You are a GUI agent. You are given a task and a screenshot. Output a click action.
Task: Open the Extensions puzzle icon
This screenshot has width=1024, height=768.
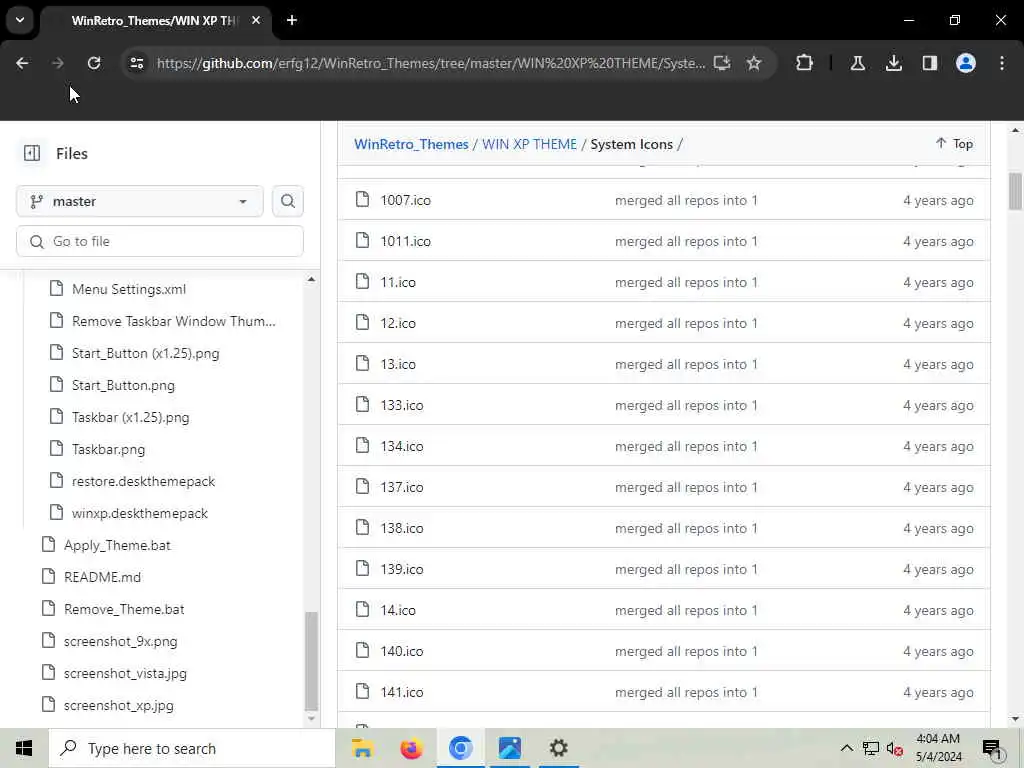point(805,63)
